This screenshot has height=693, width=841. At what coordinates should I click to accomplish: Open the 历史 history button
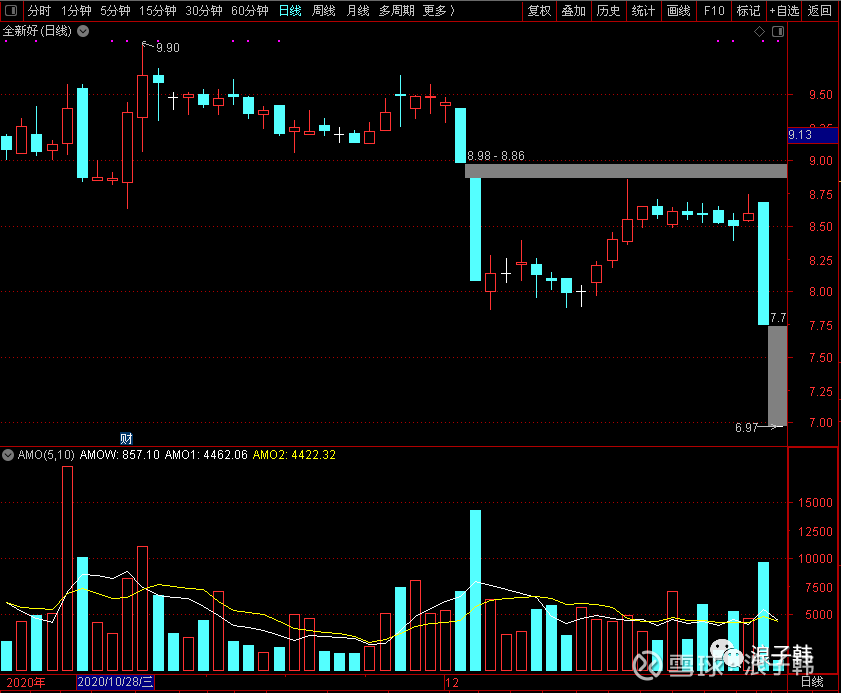point(609,11)
